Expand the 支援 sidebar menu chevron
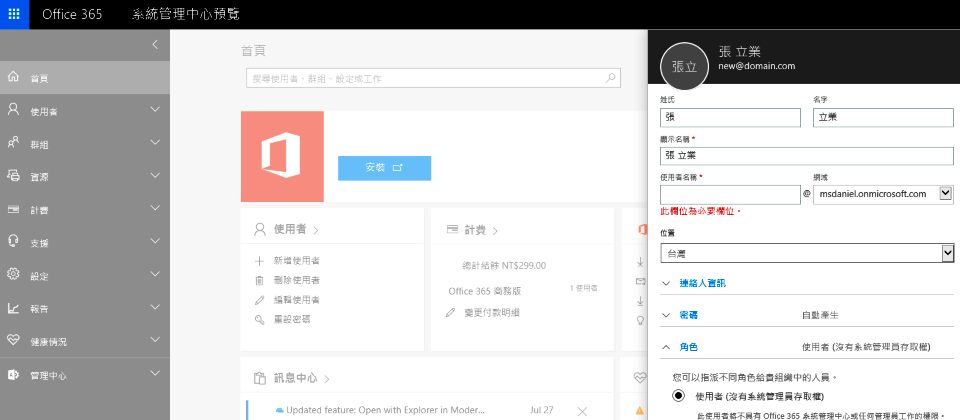960x420 pixels. pyautogui.click(x=155, y=241)
